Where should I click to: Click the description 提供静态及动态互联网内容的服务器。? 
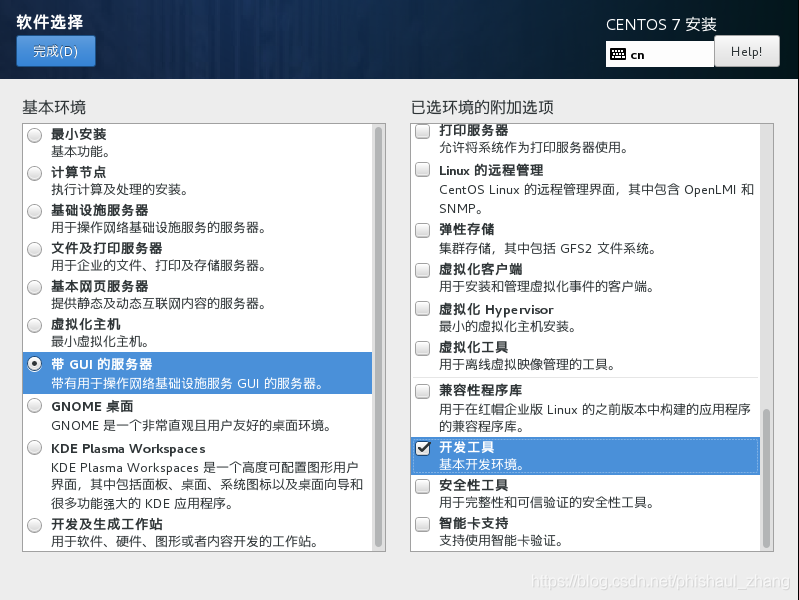(x=159, y=304)
